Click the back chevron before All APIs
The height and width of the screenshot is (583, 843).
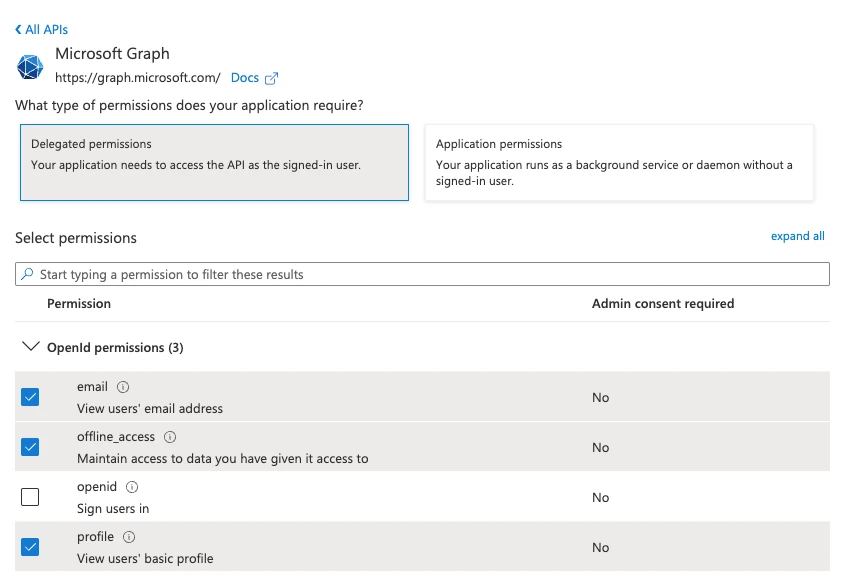click(18, 30)
